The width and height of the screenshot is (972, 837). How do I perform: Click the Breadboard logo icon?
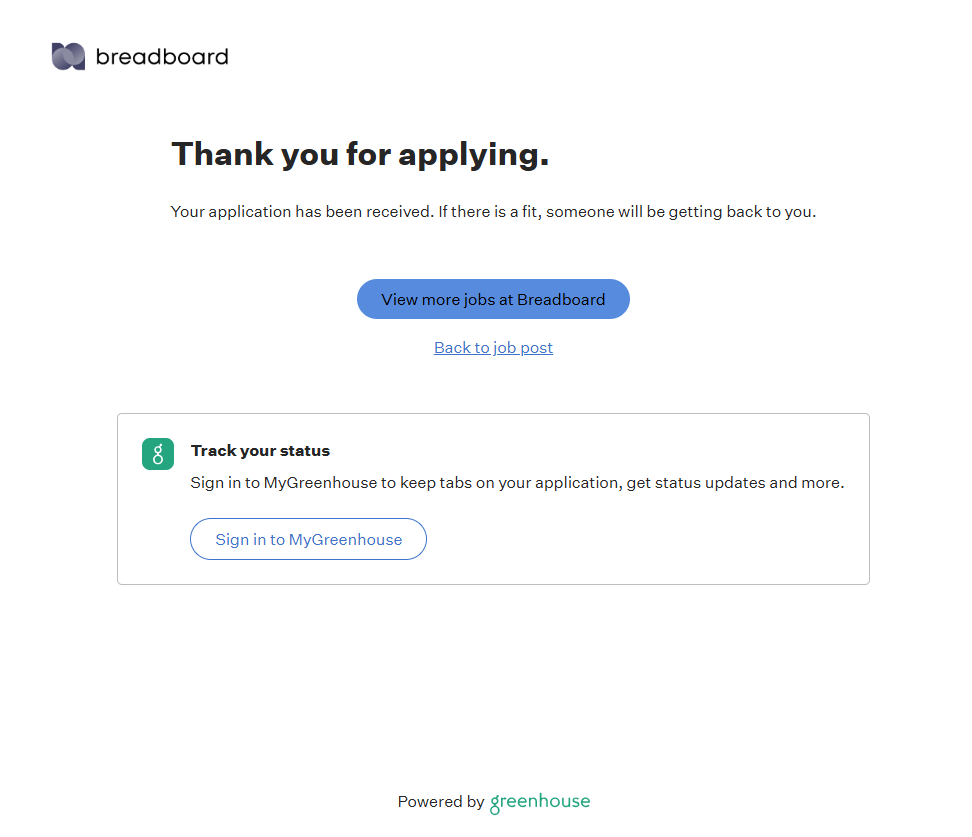tap(68, 57)
